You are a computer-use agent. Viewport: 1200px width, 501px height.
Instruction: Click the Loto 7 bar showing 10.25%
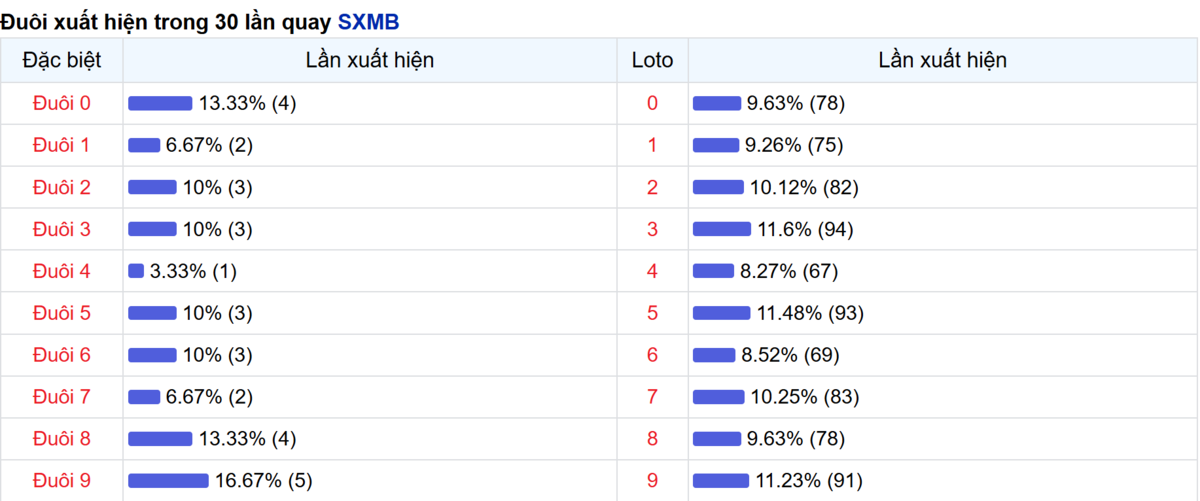[x=718, y=397]
